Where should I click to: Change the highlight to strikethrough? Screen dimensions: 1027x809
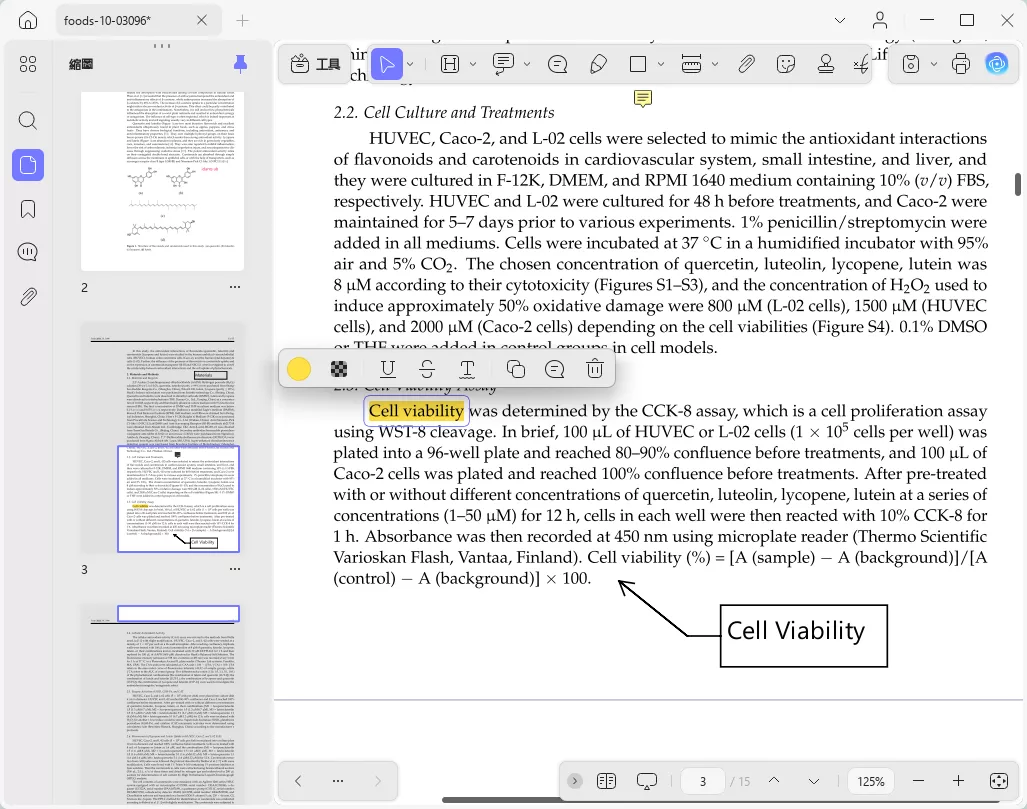pyautogui.click(x=427, y=369)
